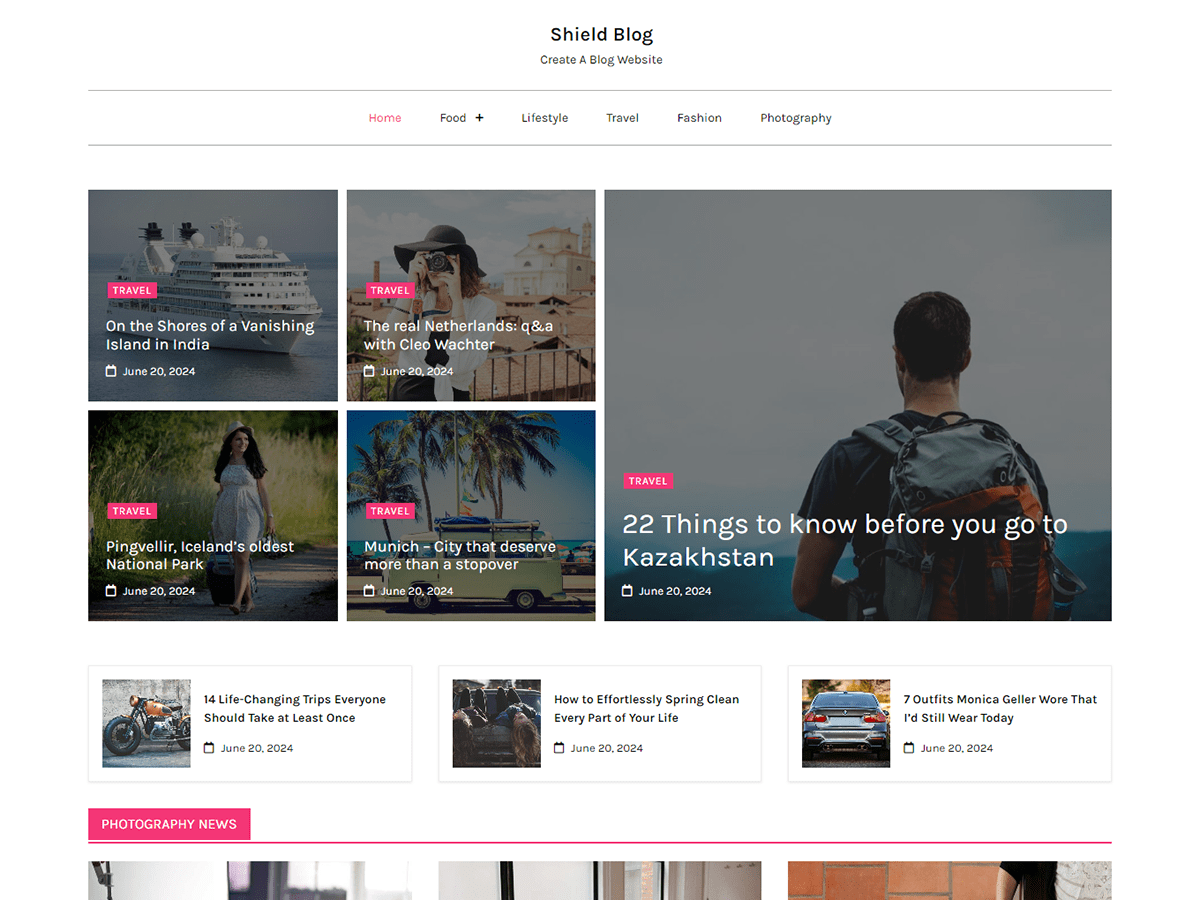The height and width of the screenshot is (900, 1200).
Task: Click the BMW car thumbnail next to Monica Geller post
Action: [845, 723]
